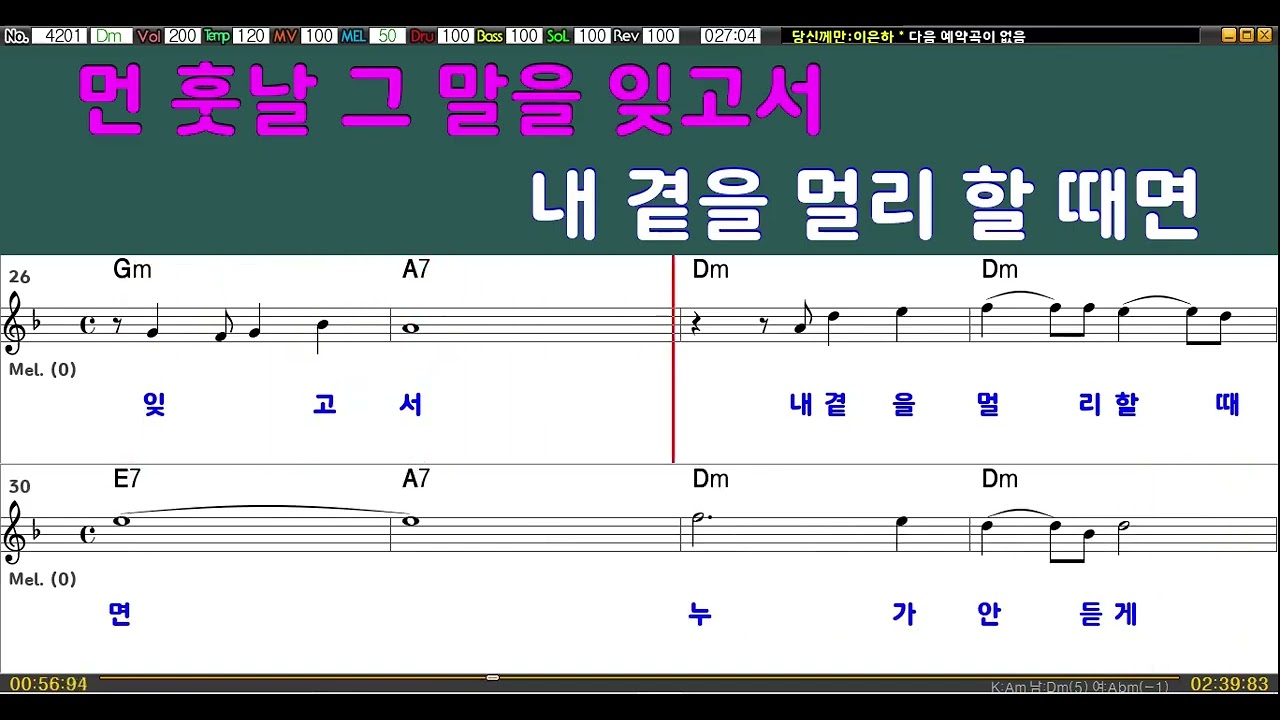Click the SoL value 100
1280x720 pixels.
click(x=591, y=36)
